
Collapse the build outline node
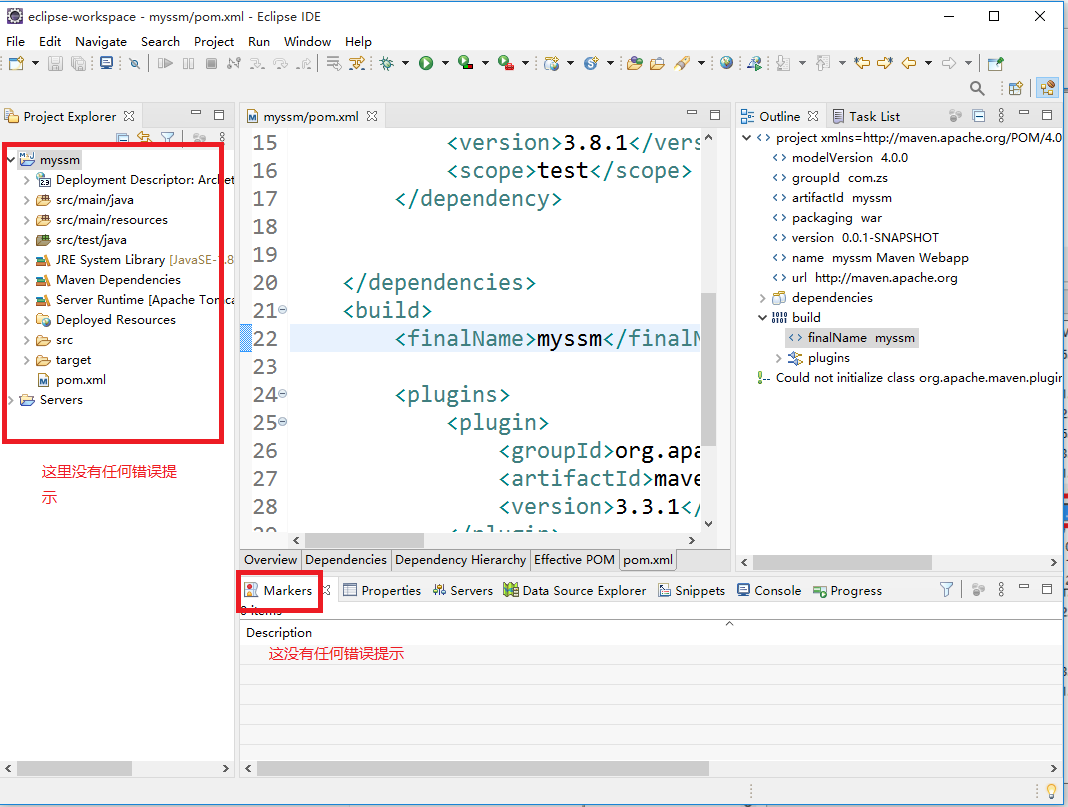point(763,318)
